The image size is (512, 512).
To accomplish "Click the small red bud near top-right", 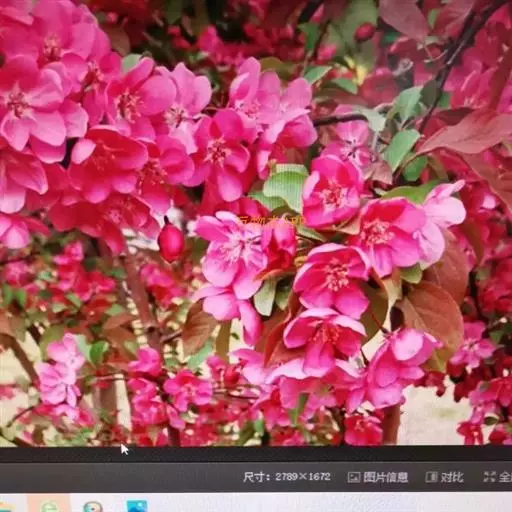I will (365, 32).
